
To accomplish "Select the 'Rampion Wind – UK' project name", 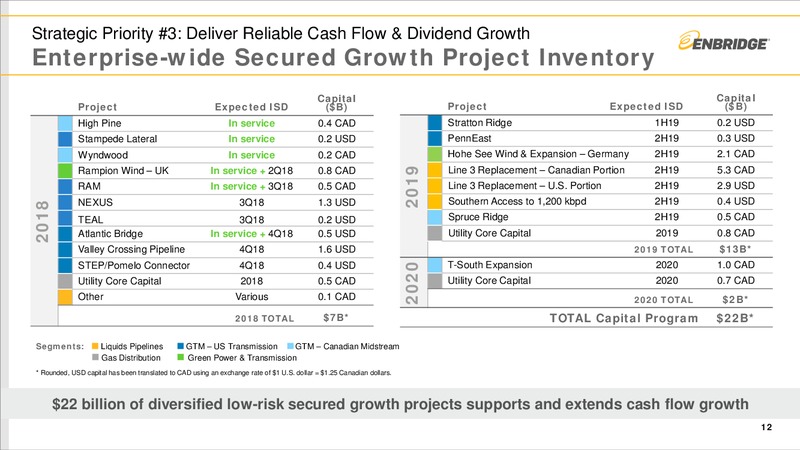I will 123,171.
